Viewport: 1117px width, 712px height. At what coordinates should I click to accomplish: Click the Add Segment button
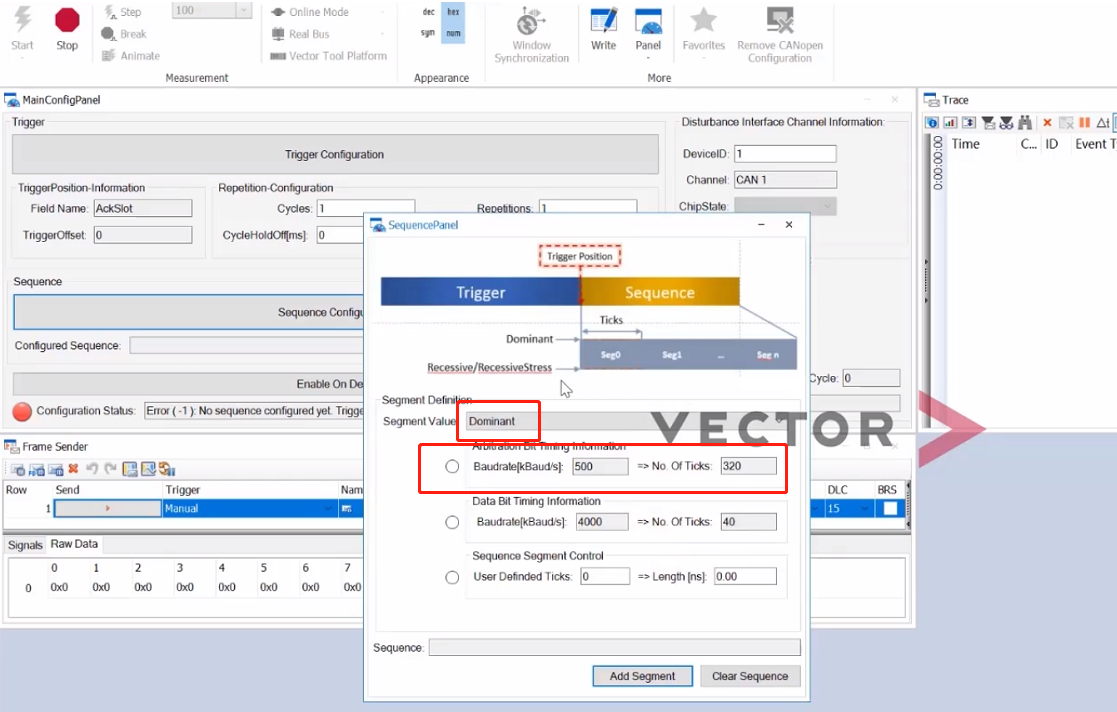[x=643, y=676]
